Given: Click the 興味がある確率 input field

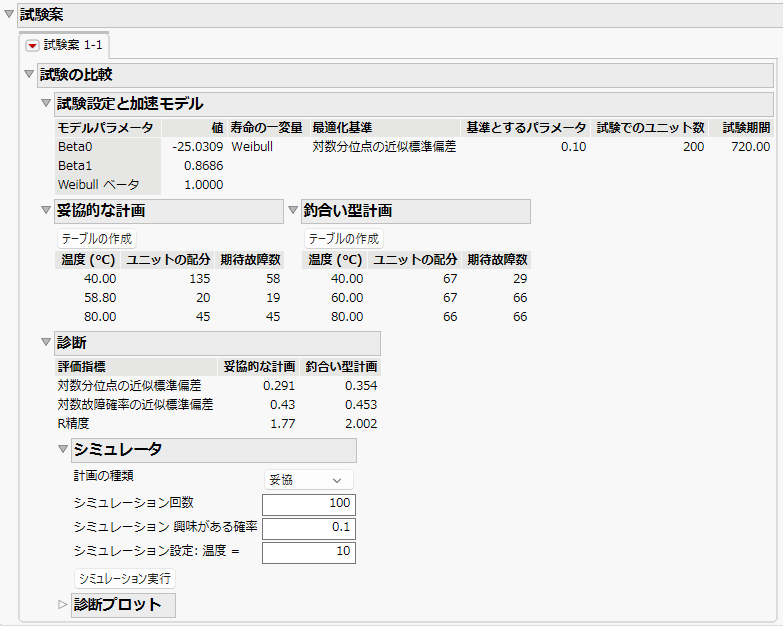Looking at the screenshot, I should click(x=309, y=528).
